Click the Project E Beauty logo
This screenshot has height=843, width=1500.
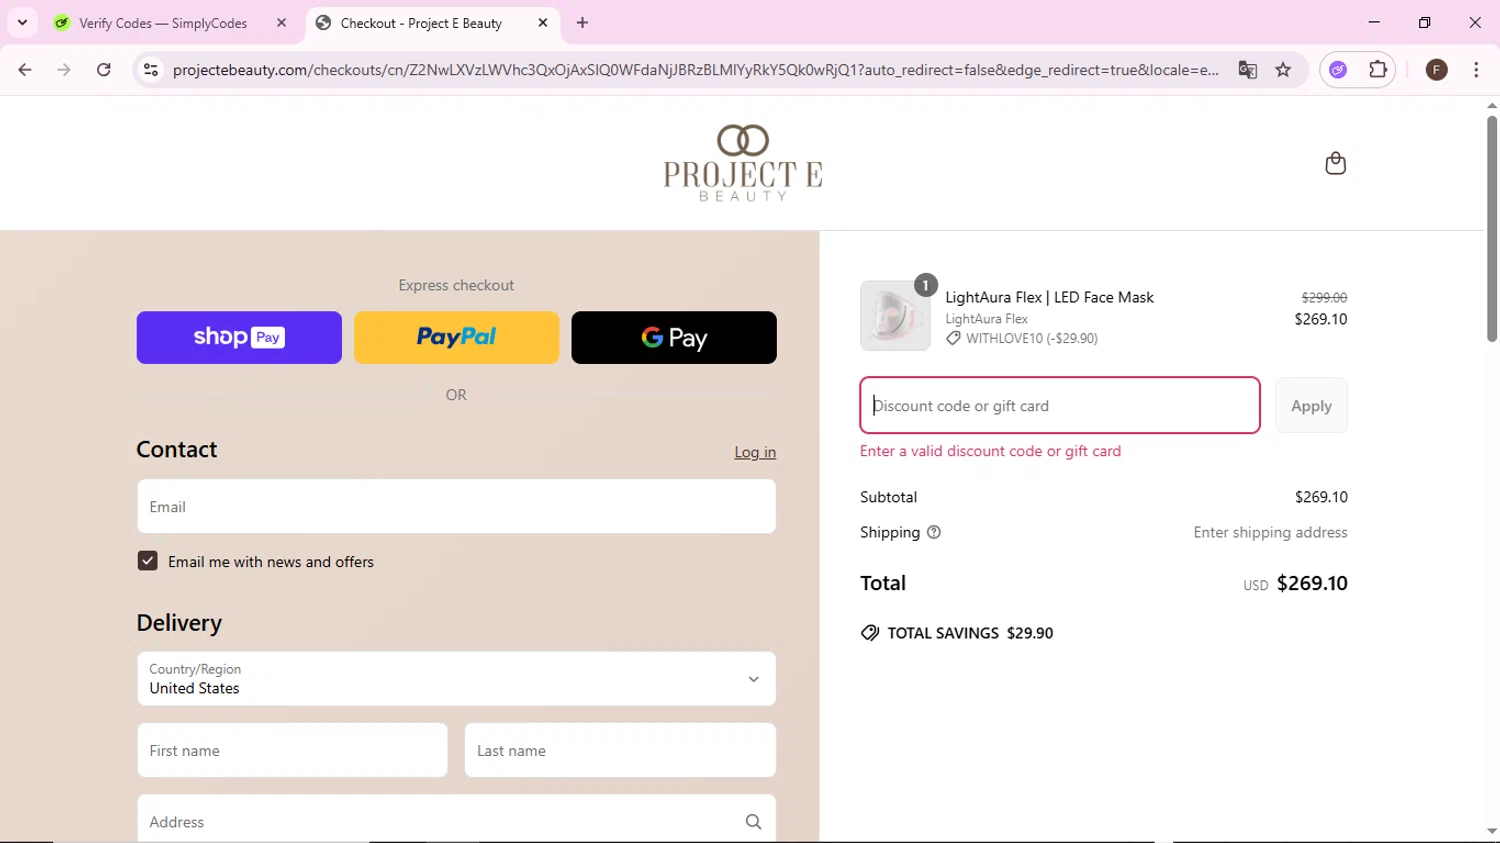click(743, 163)
